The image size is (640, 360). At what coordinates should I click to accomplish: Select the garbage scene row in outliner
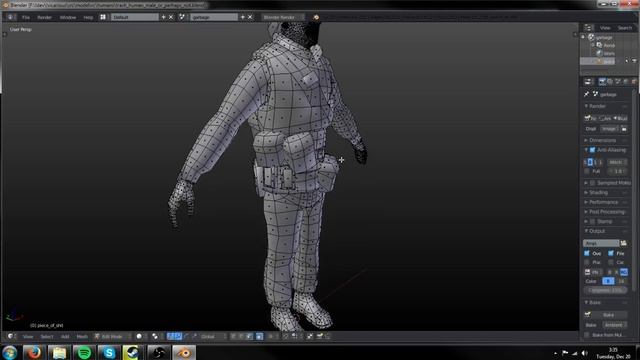click(x=604, y=37)
